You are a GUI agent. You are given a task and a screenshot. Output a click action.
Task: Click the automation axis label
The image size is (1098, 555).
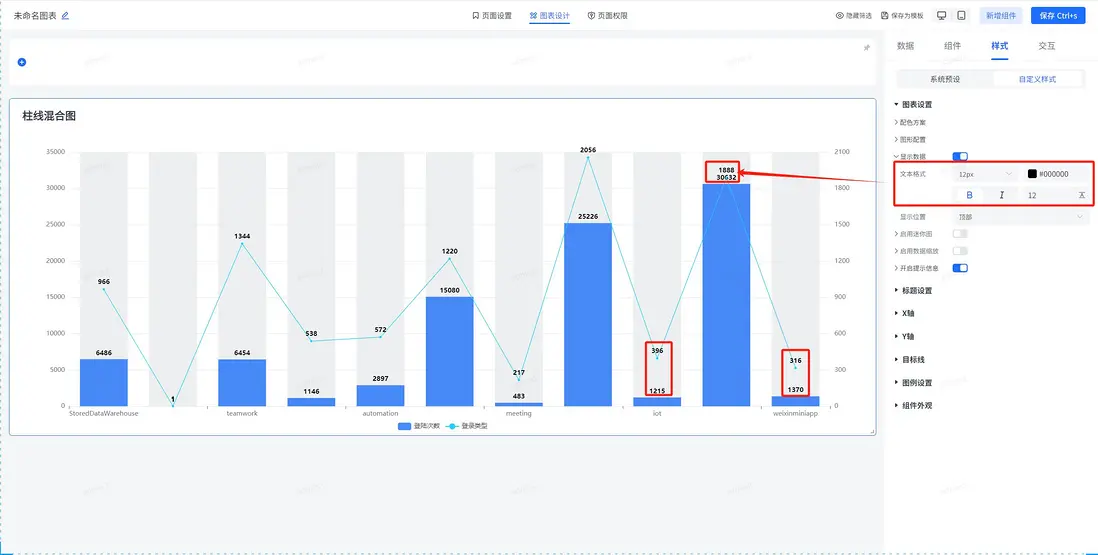(x=380, y=414)
